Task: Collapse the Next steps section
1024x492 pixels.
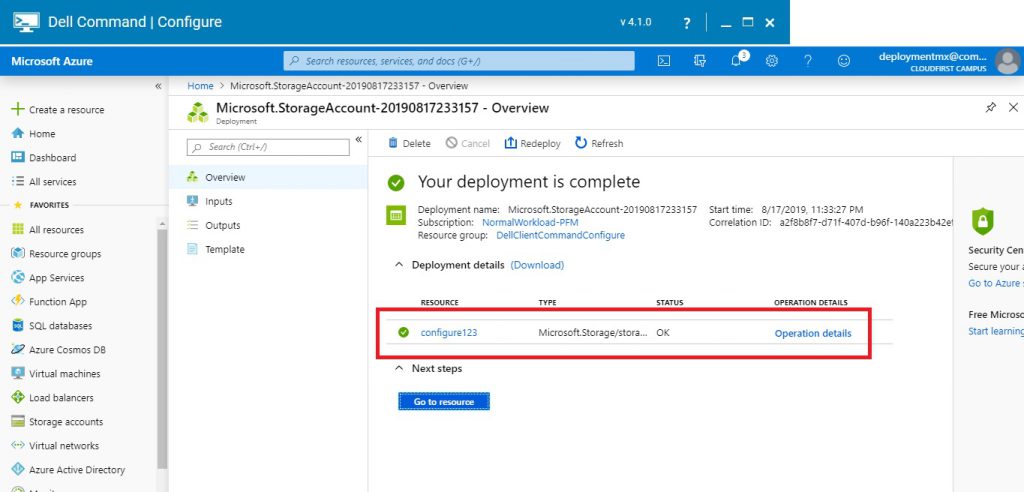Action: click(400, 368)
